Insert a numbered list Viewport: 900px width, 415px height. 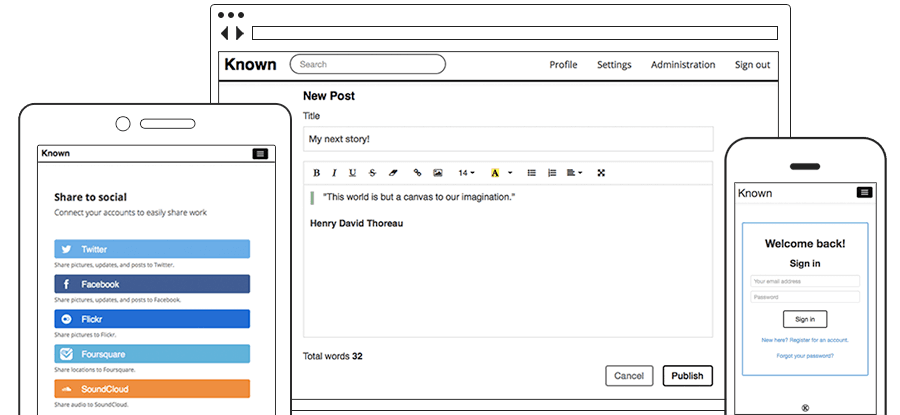click(552, 173)
